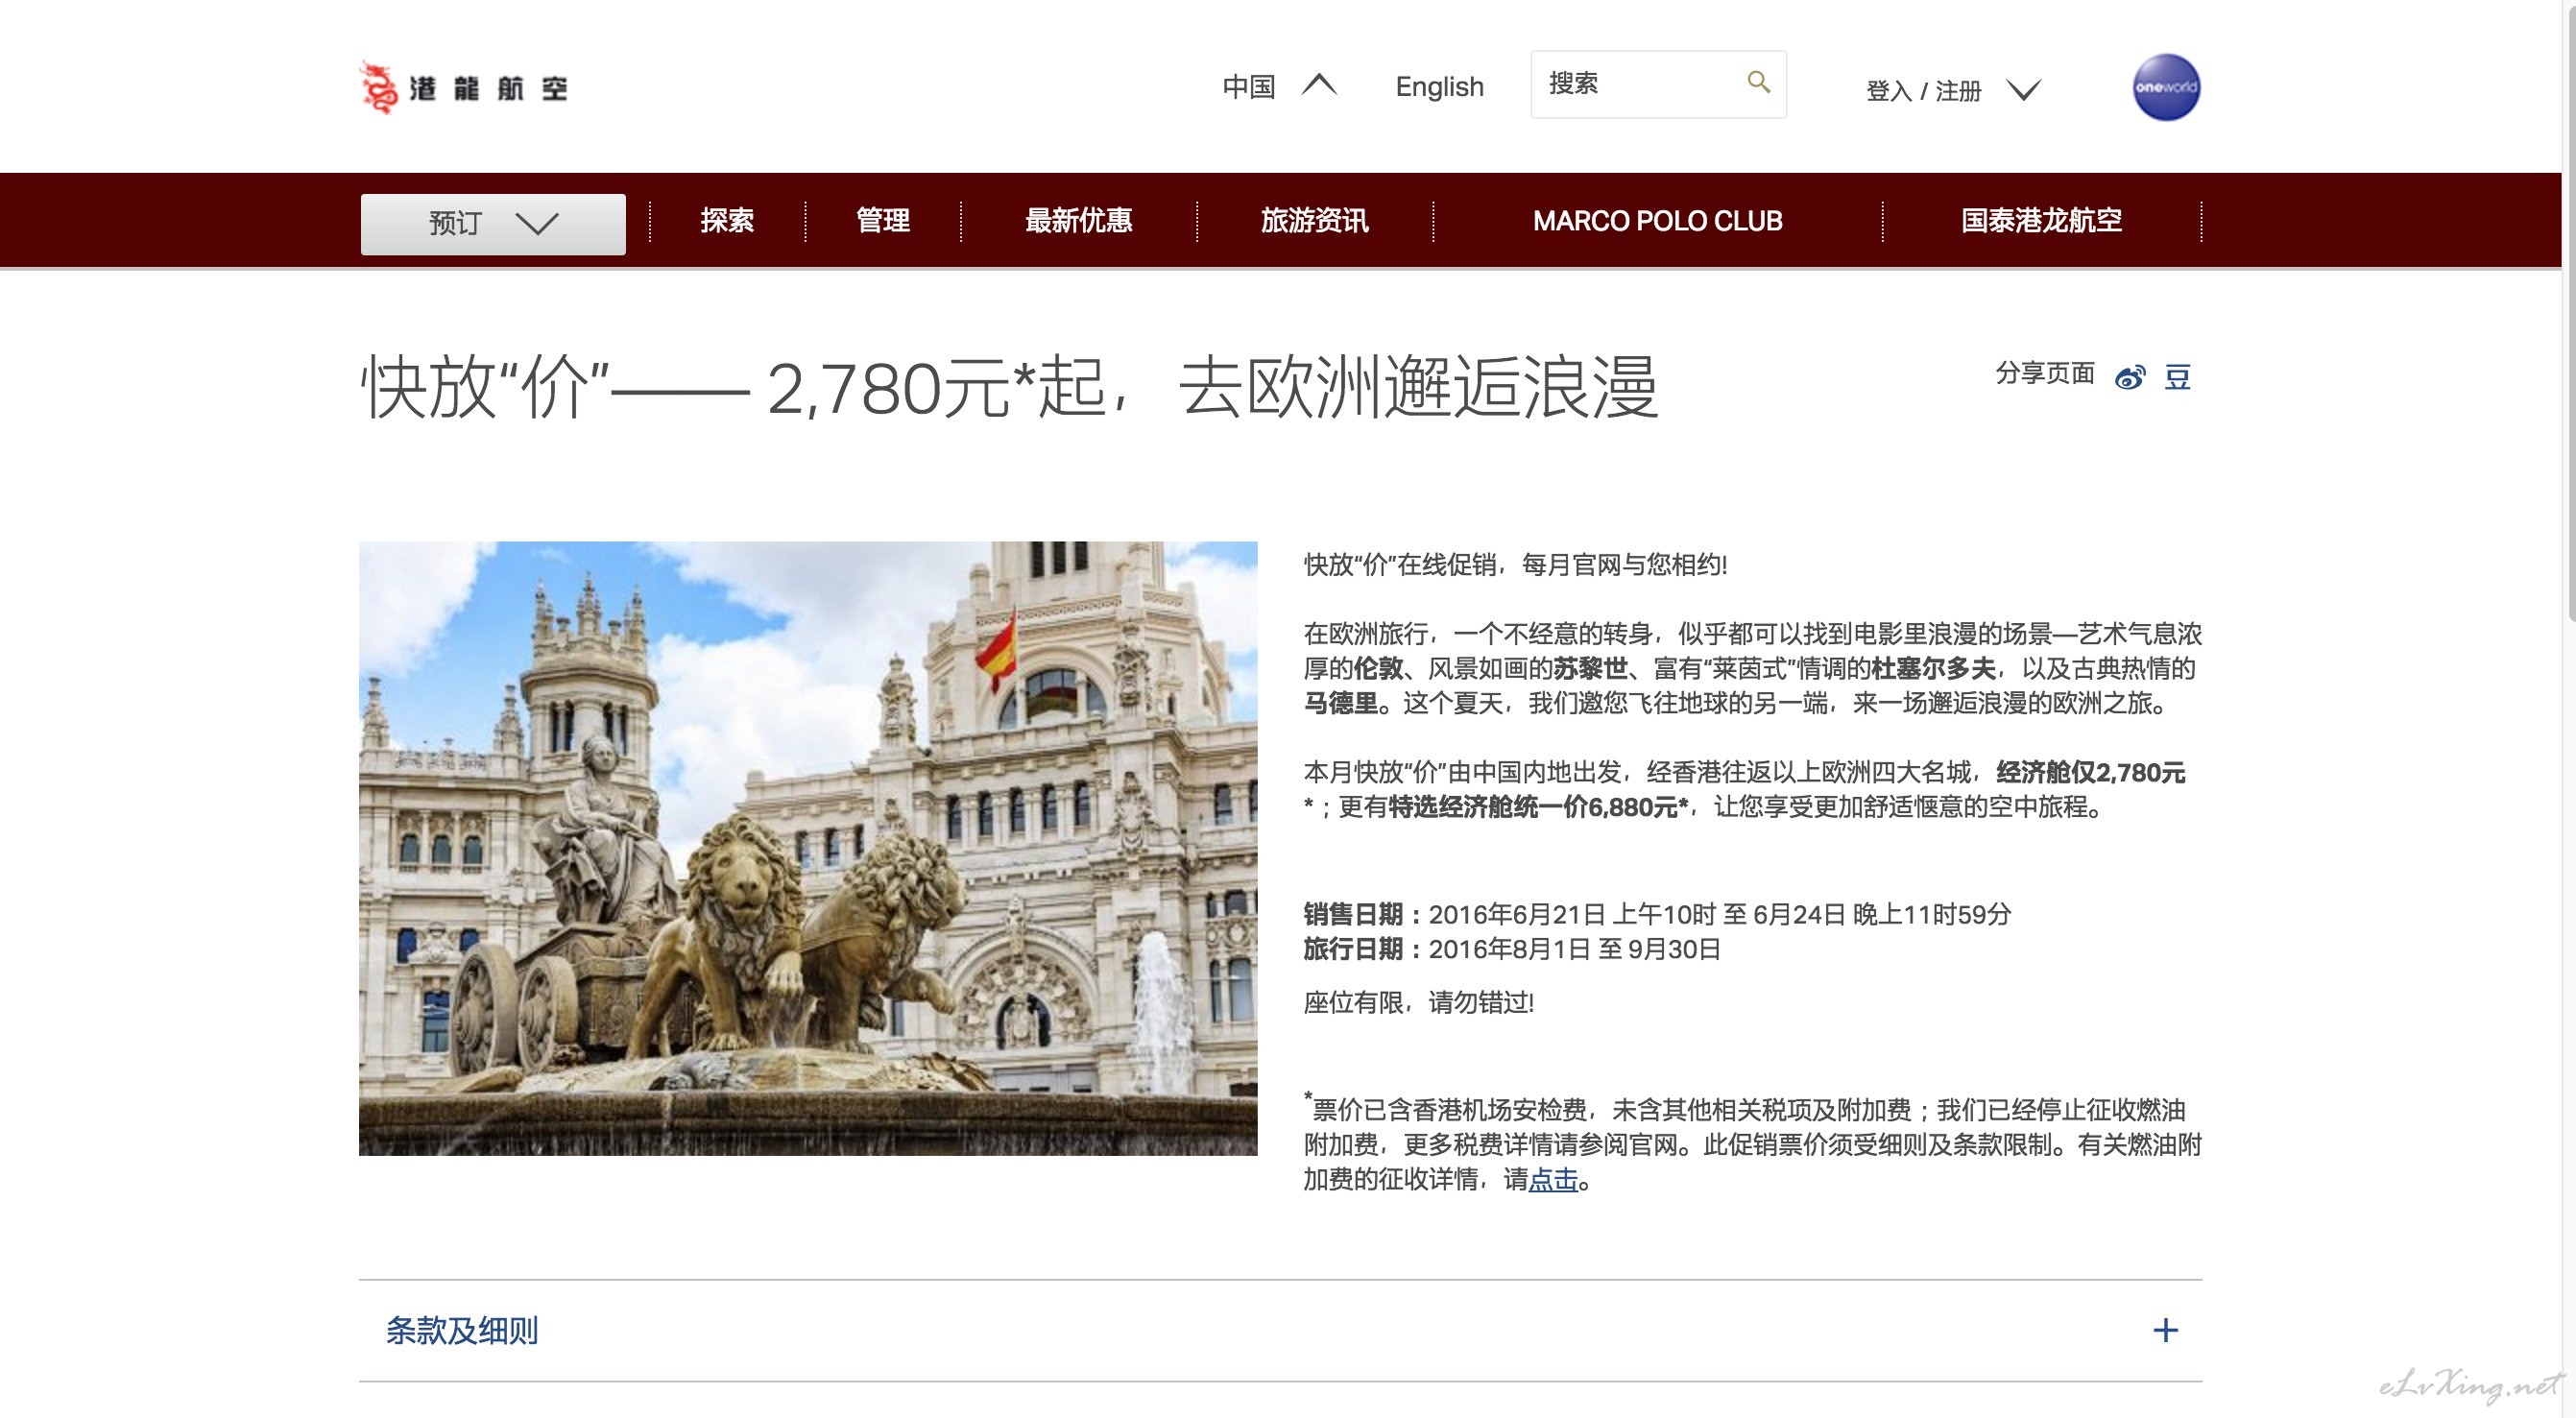Click the 销售日期 sale date line
Screen dimensions: 2576x1418
coord(1657,914)
